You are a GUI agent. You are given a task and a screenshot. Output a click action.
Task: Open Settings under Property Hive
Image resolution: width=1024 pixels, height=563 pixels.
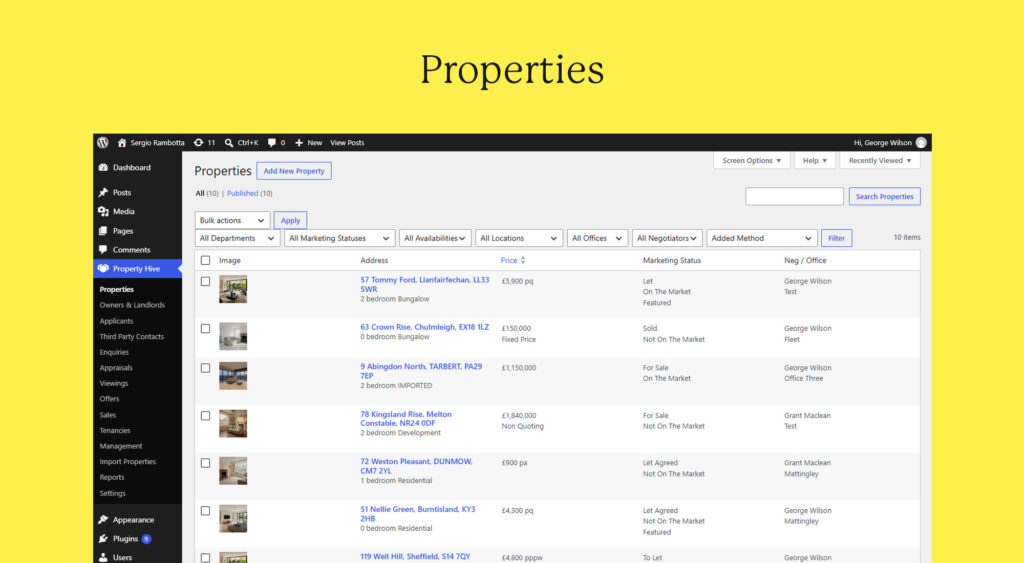tap(112, 493)
